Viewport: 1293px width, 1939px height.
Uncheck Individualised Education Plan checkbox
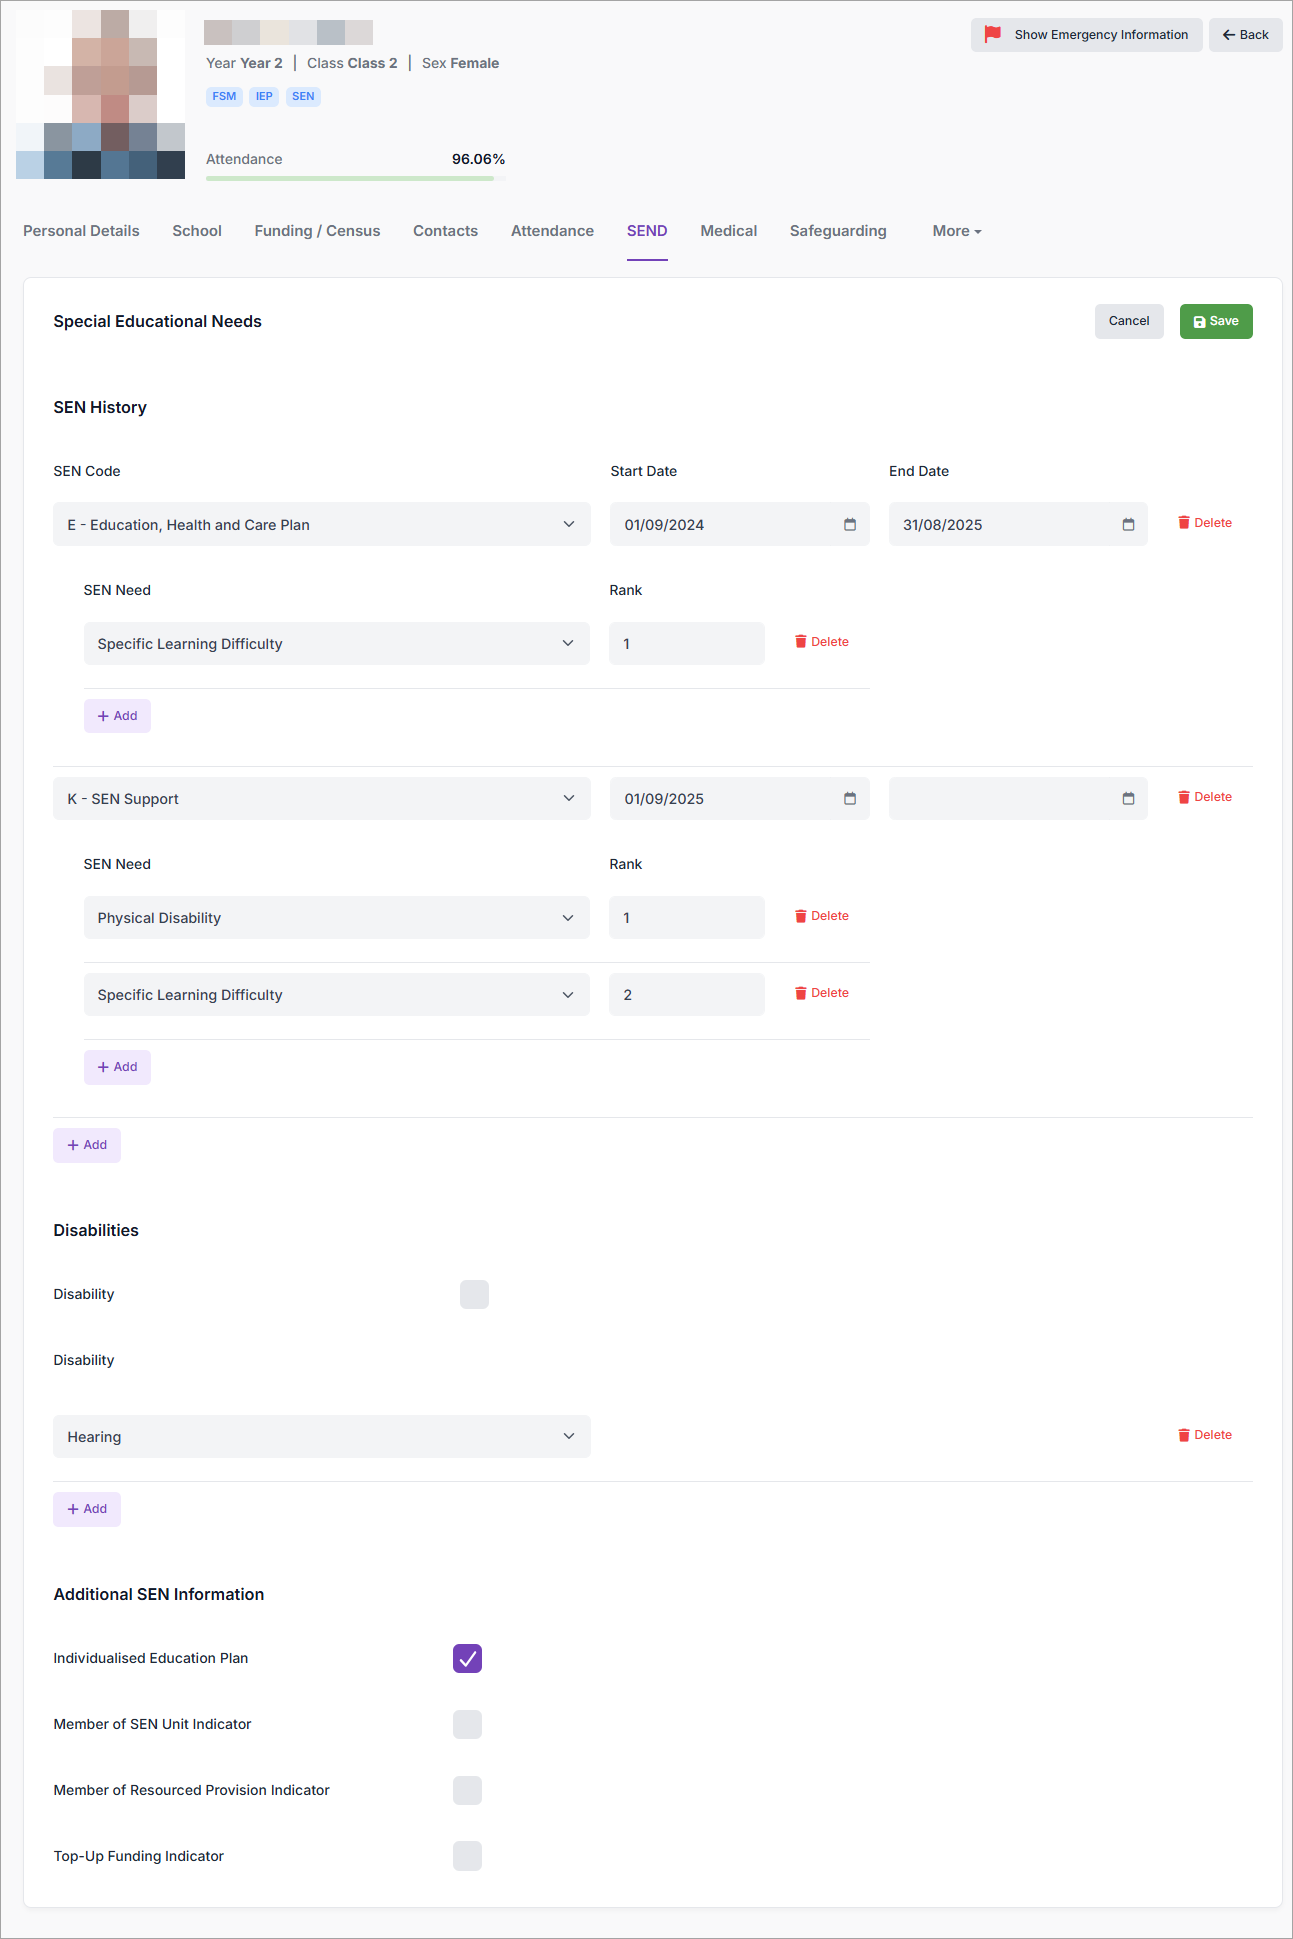click(467, 1658)
